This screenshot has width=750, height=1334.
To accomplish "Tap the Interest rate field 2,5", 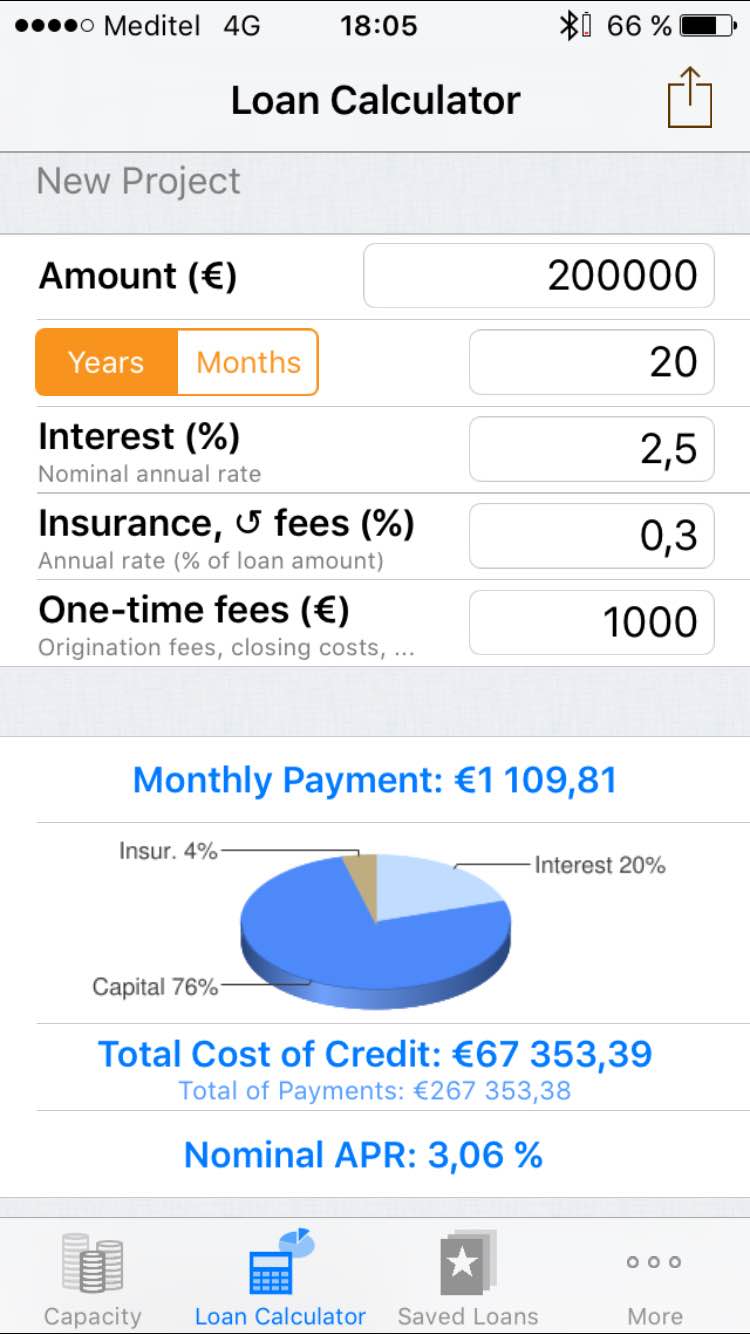I will click(591, 449).
